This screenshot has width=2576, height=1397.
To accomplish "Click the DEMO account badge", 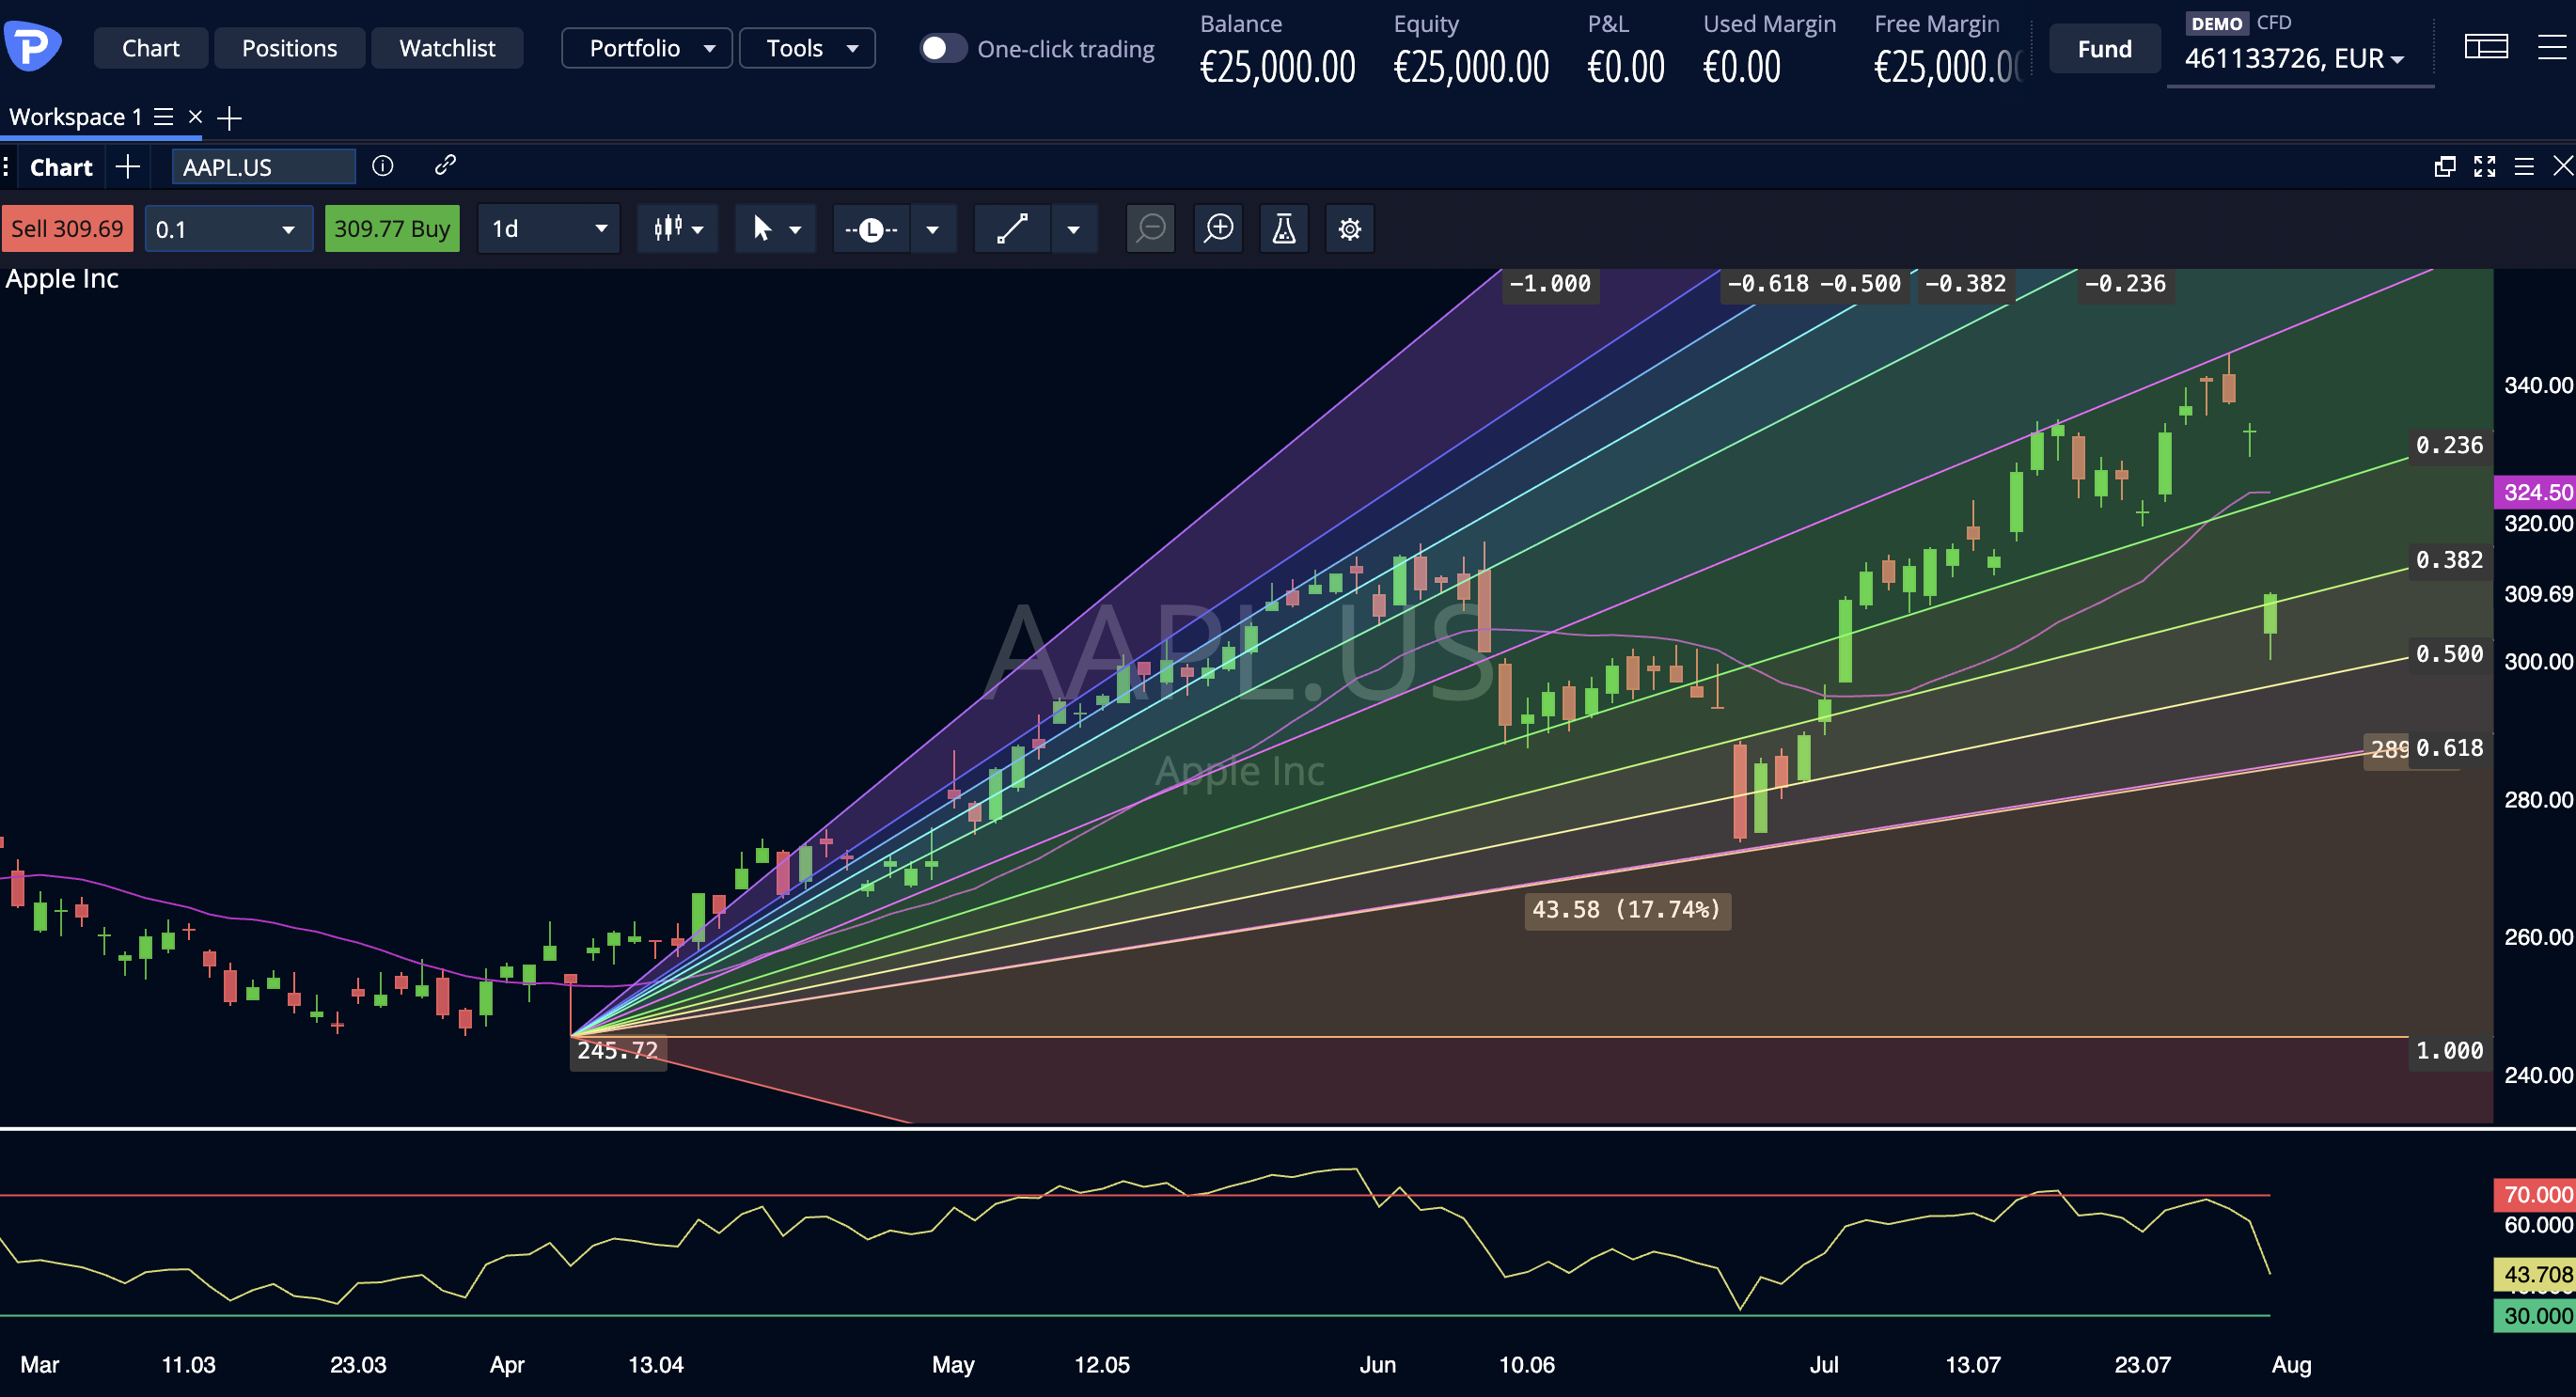I will pos(2216,23).
